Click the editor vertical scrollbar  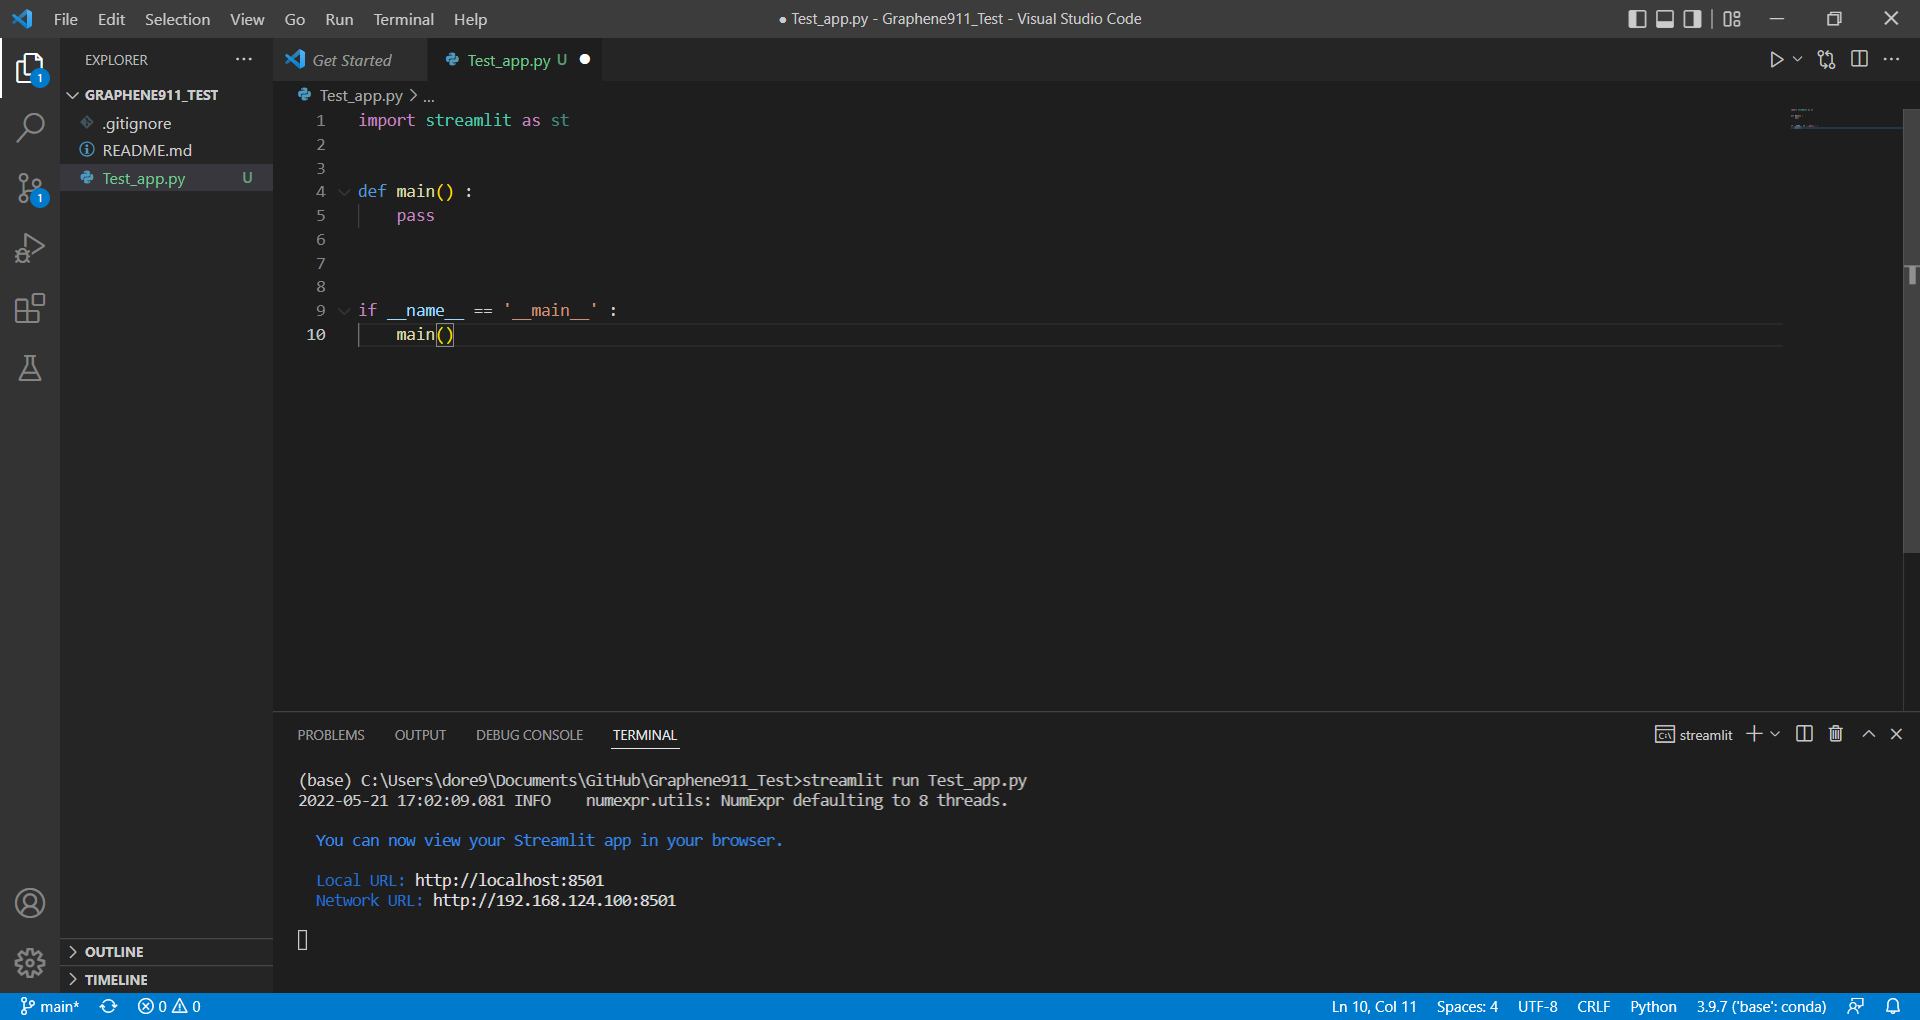pyautogui.click(x=1911, y=330)
